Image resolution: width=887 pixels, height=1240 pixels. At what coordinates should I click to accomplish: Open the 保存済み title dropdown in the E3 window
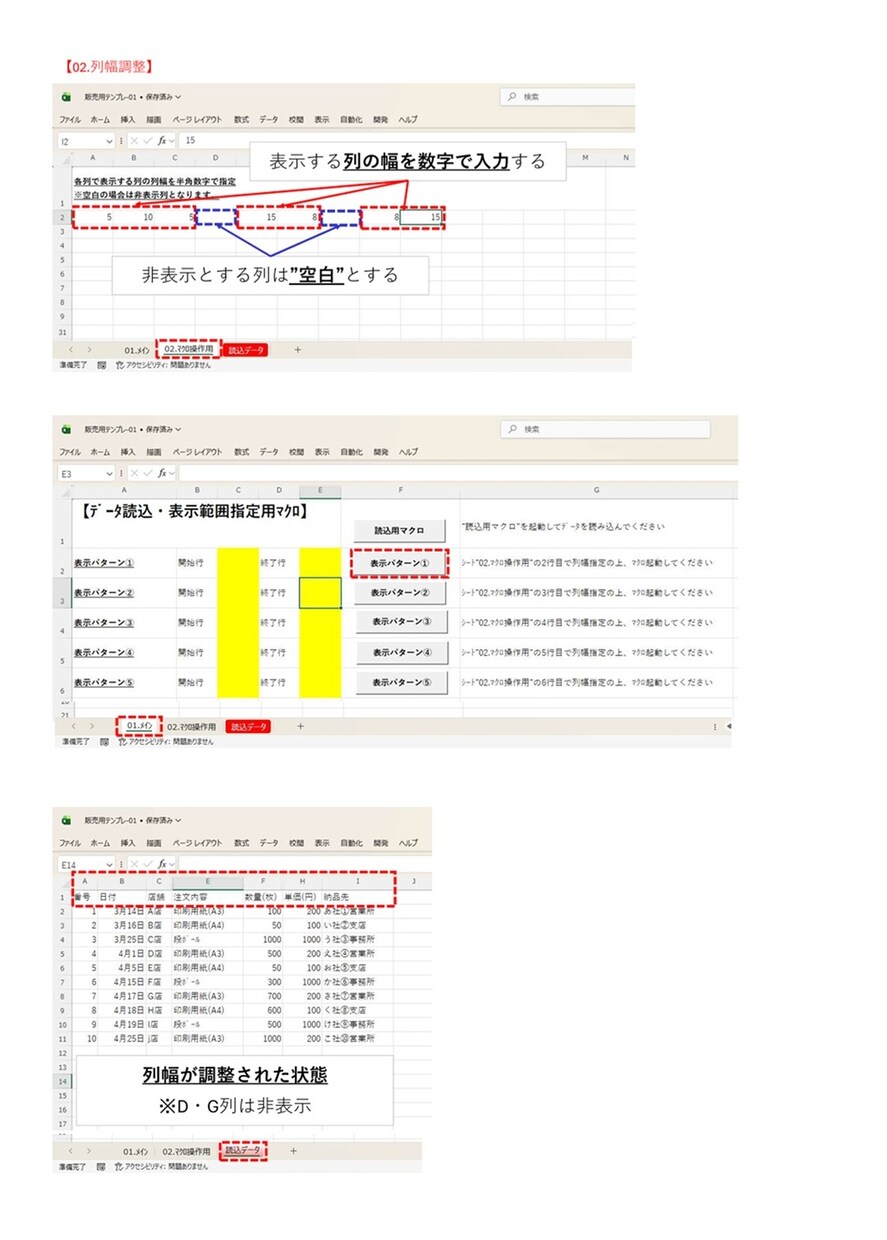point(179,429)
